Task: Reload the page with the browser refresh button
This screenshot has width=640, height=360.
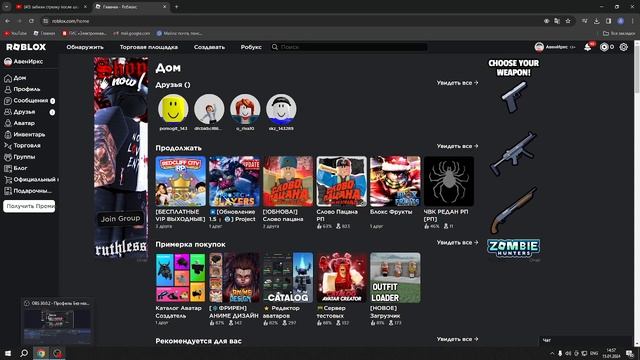Action: coord(31,21)
